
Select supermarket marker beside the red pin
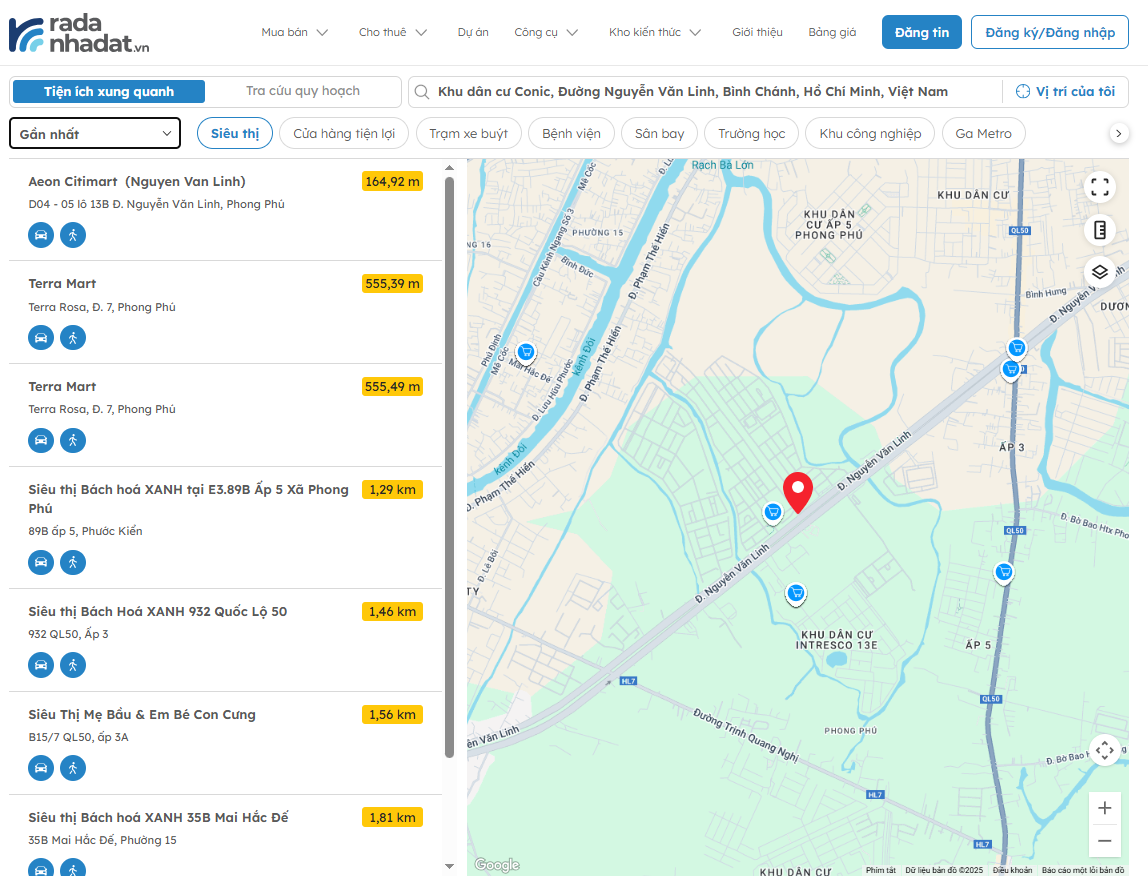[772, 512]
